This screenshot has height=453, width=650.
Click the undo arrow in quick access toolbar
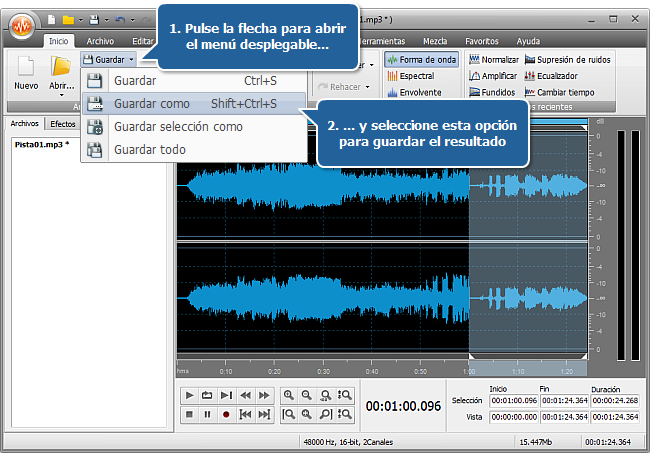point(120,19)
